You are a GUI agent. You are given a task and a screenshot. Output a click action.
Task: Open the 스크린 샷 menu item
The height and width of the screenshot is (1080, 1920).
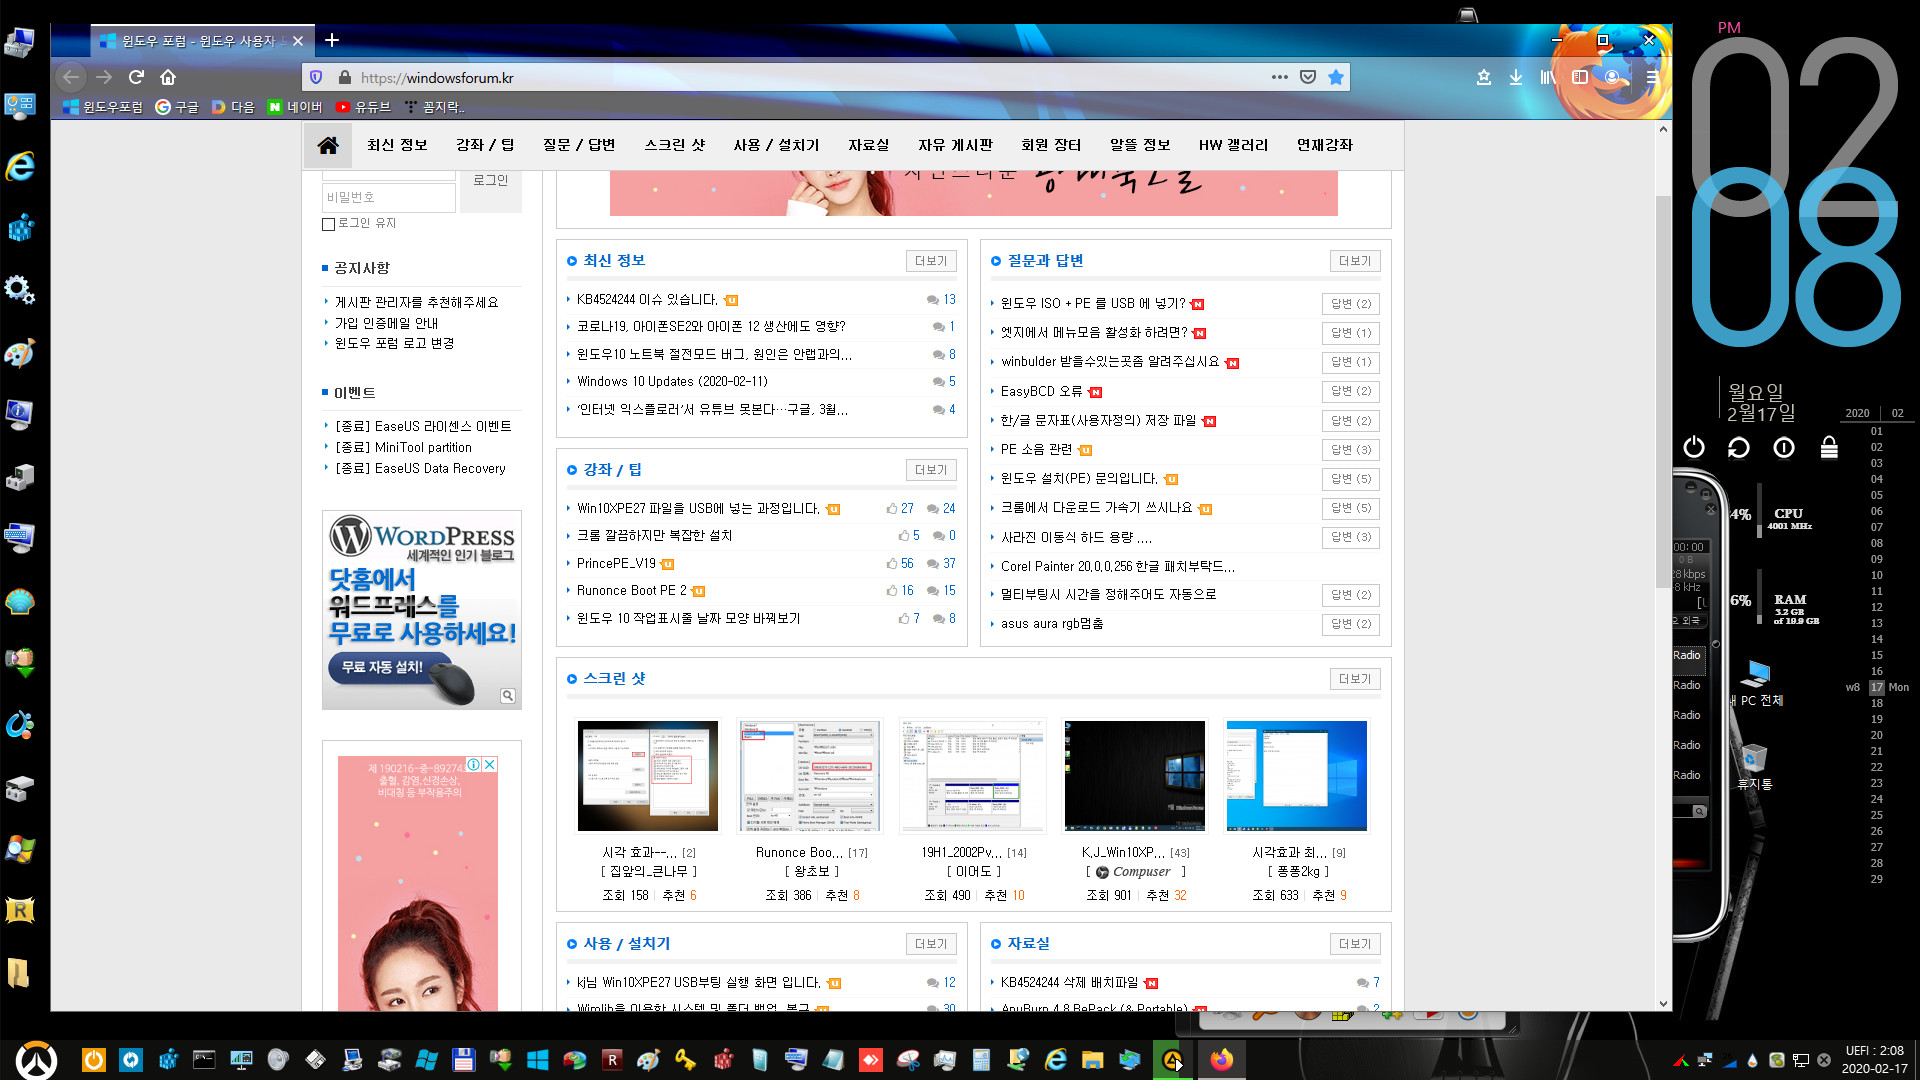tap(675, 145)
